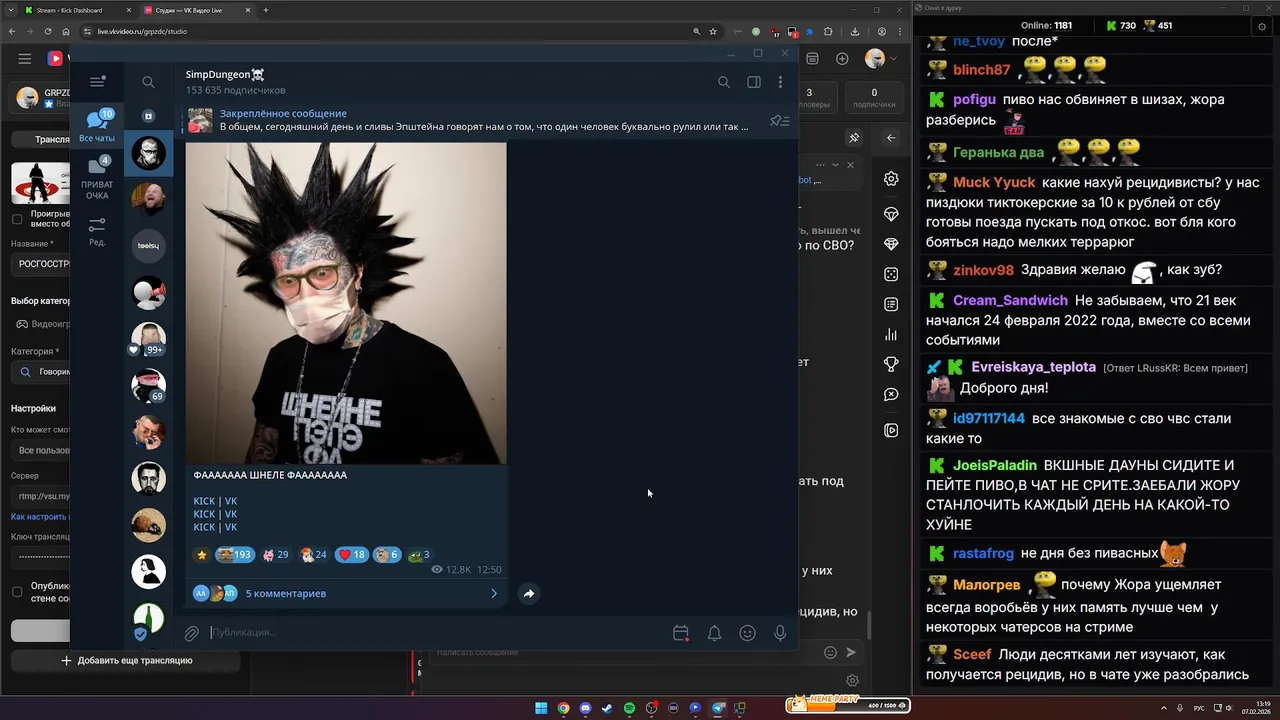Click the VK Video logo
1280x720 pixels.
(56, 59)
